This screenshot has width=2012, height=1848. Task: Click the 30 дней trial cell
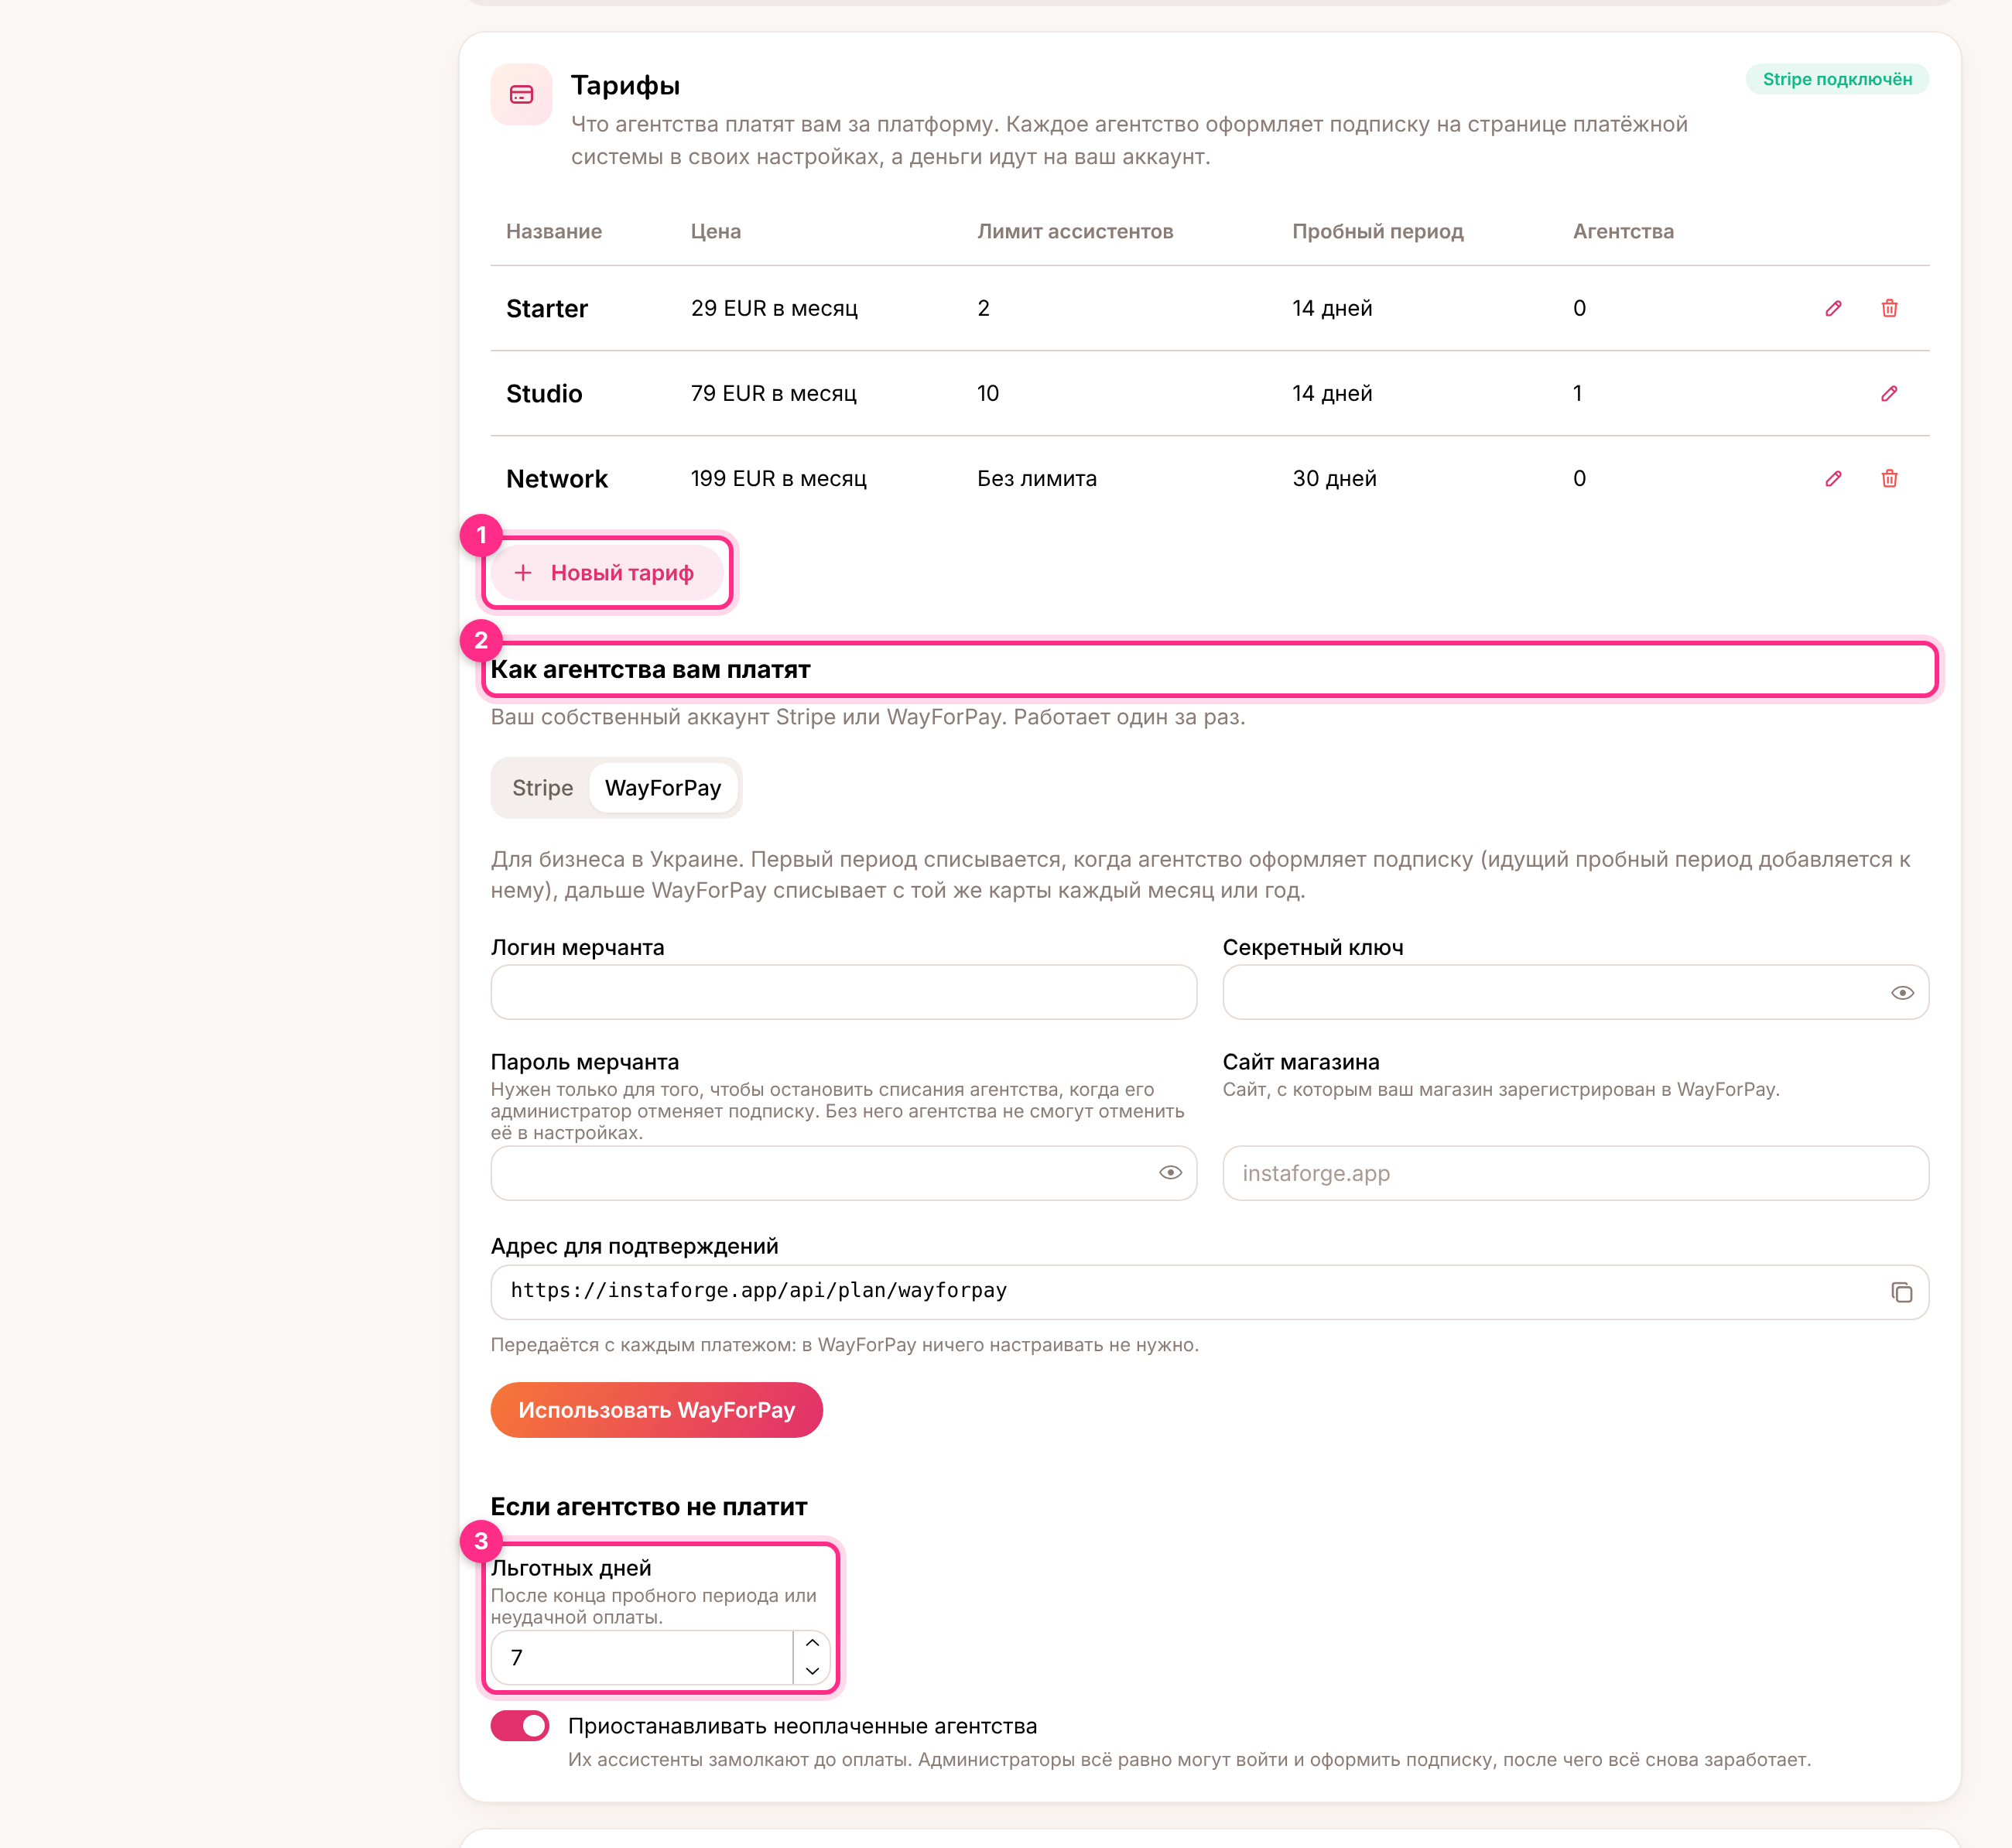[x=1334, y=478]
